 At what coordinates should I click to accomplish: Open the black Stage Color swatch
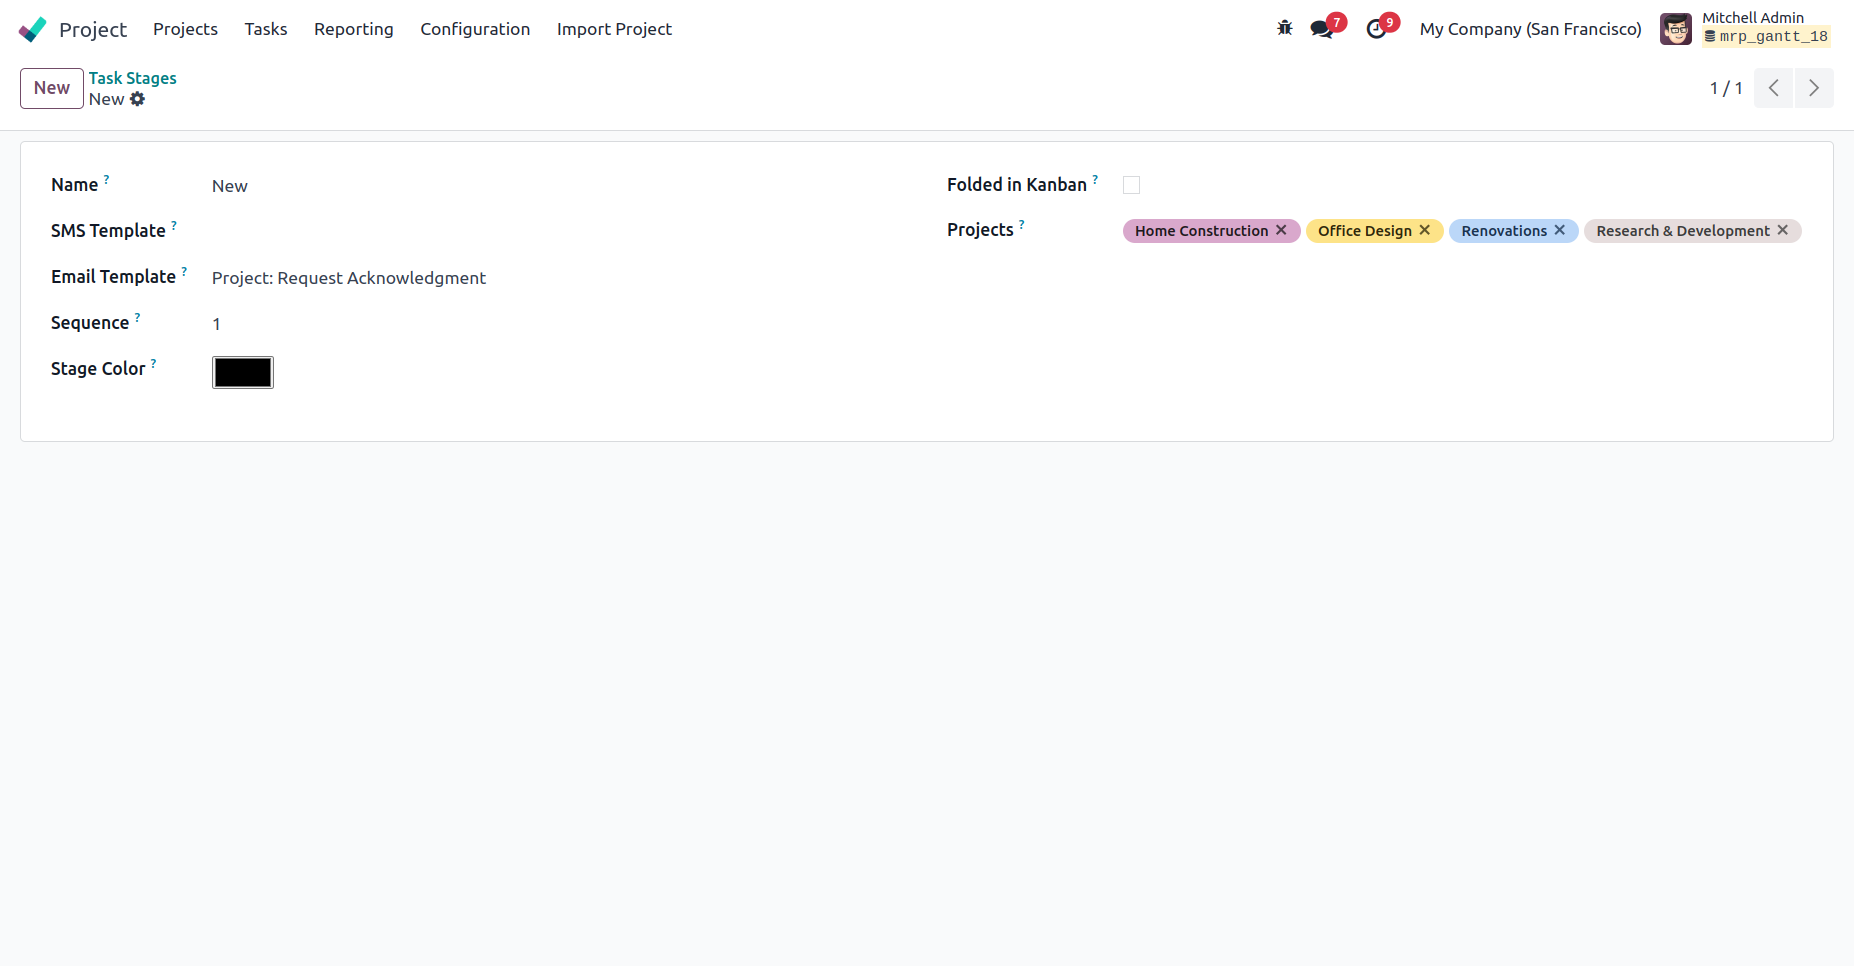[x=242, y=372]
